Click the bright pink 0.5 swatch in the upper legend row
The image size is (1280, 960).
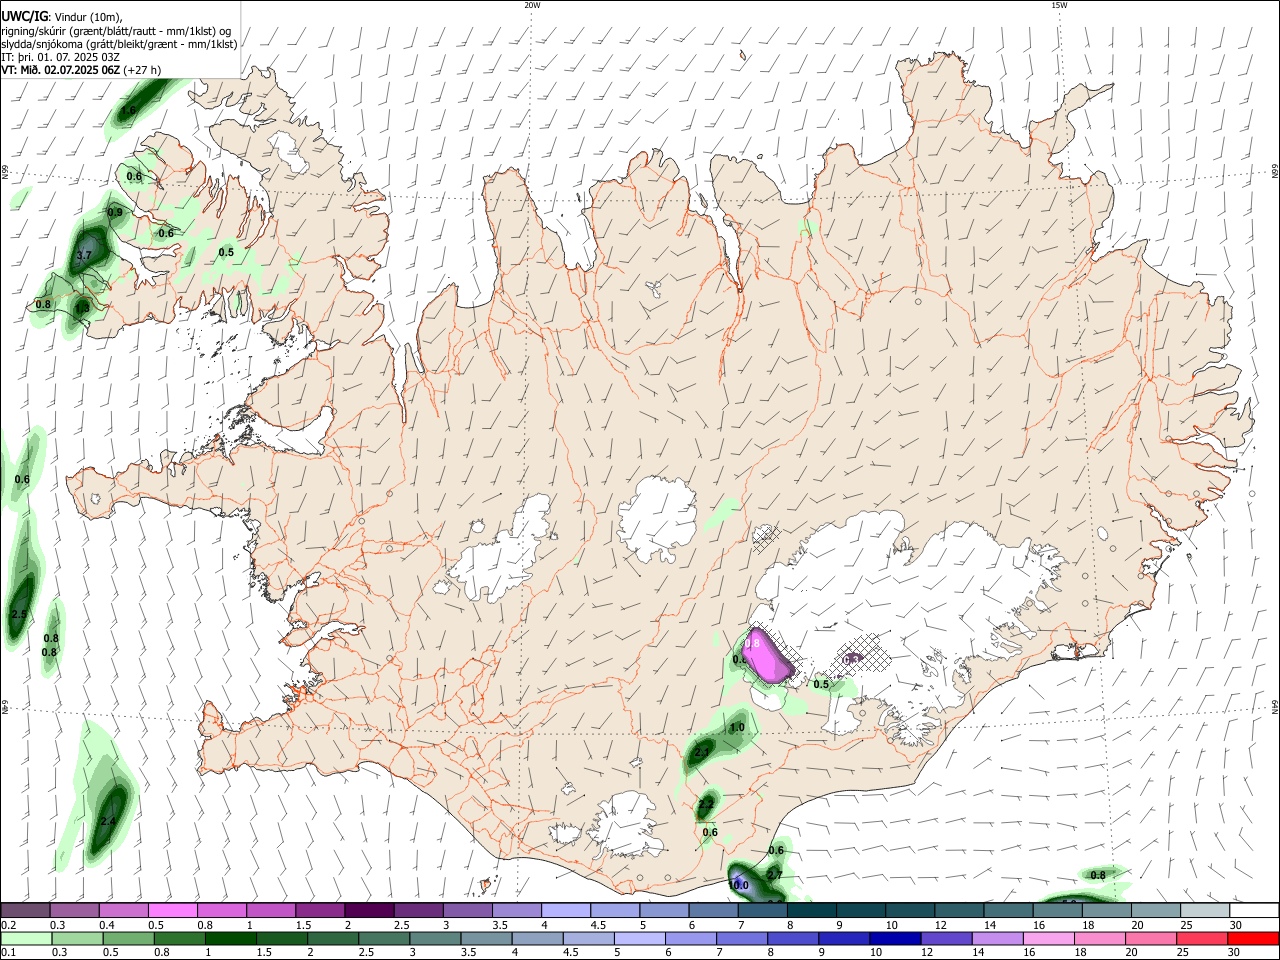pos(173,910)
